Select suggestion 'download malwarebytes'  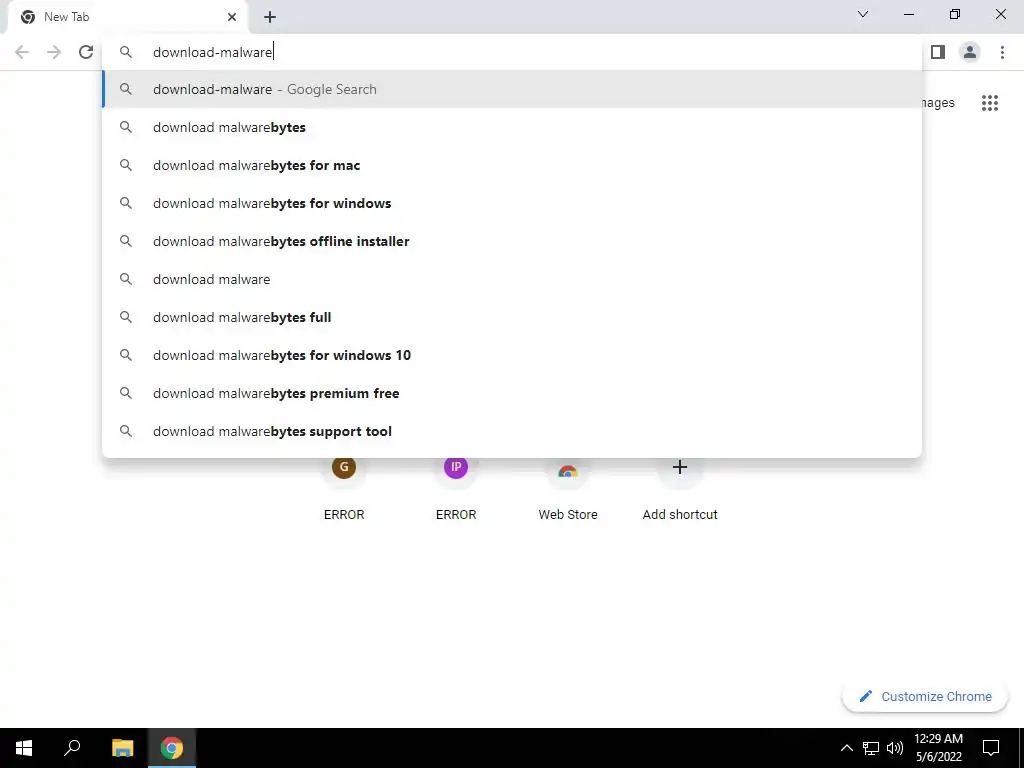(512, 127)
